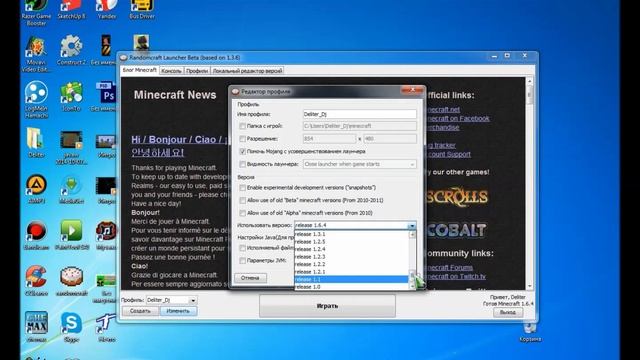
Task: Open minecraft on Facebook link
Action: tap(457, 118)
